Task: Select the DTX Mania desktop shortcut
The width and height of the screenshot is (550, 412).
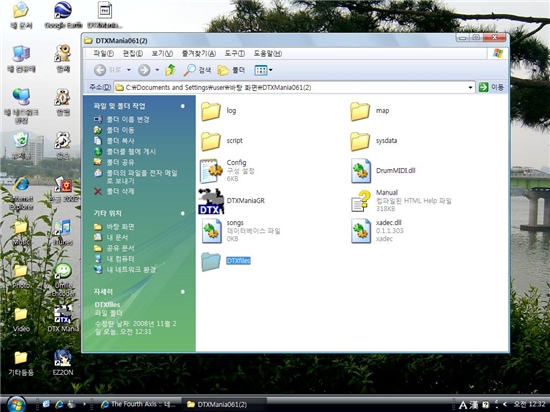Action: [x=63, y=319]
